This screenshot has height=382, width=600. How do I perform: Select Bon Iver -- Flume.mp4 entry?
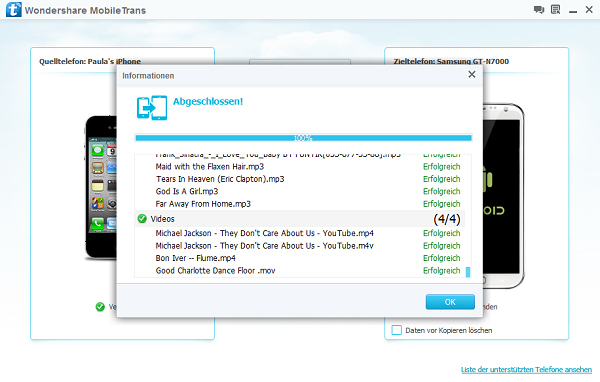click(196, 258)
